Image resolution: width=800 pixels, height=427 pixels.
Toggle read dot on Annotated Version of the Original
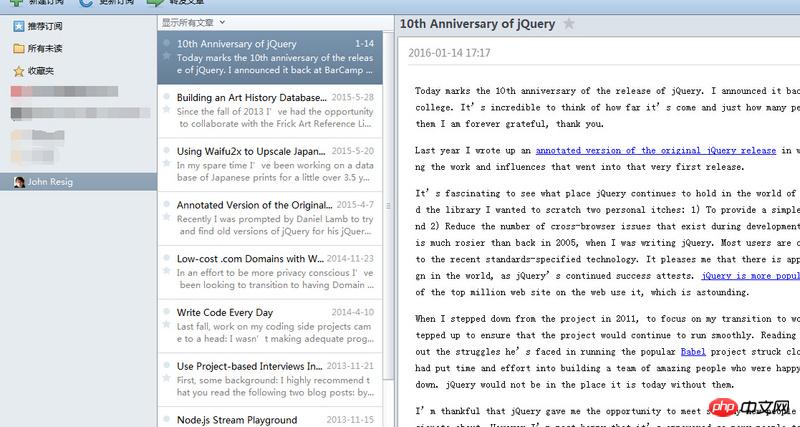(166, 204)
